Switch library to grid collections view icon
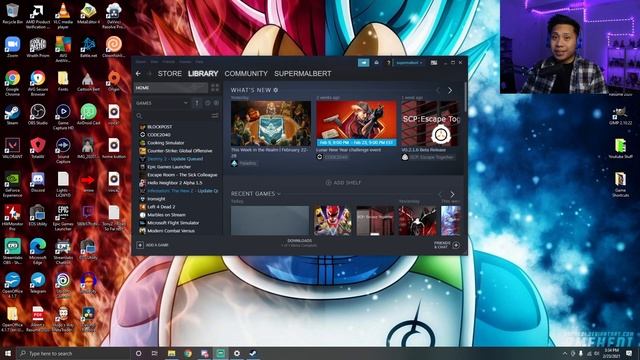640x360 pixels. coord(215,88)
